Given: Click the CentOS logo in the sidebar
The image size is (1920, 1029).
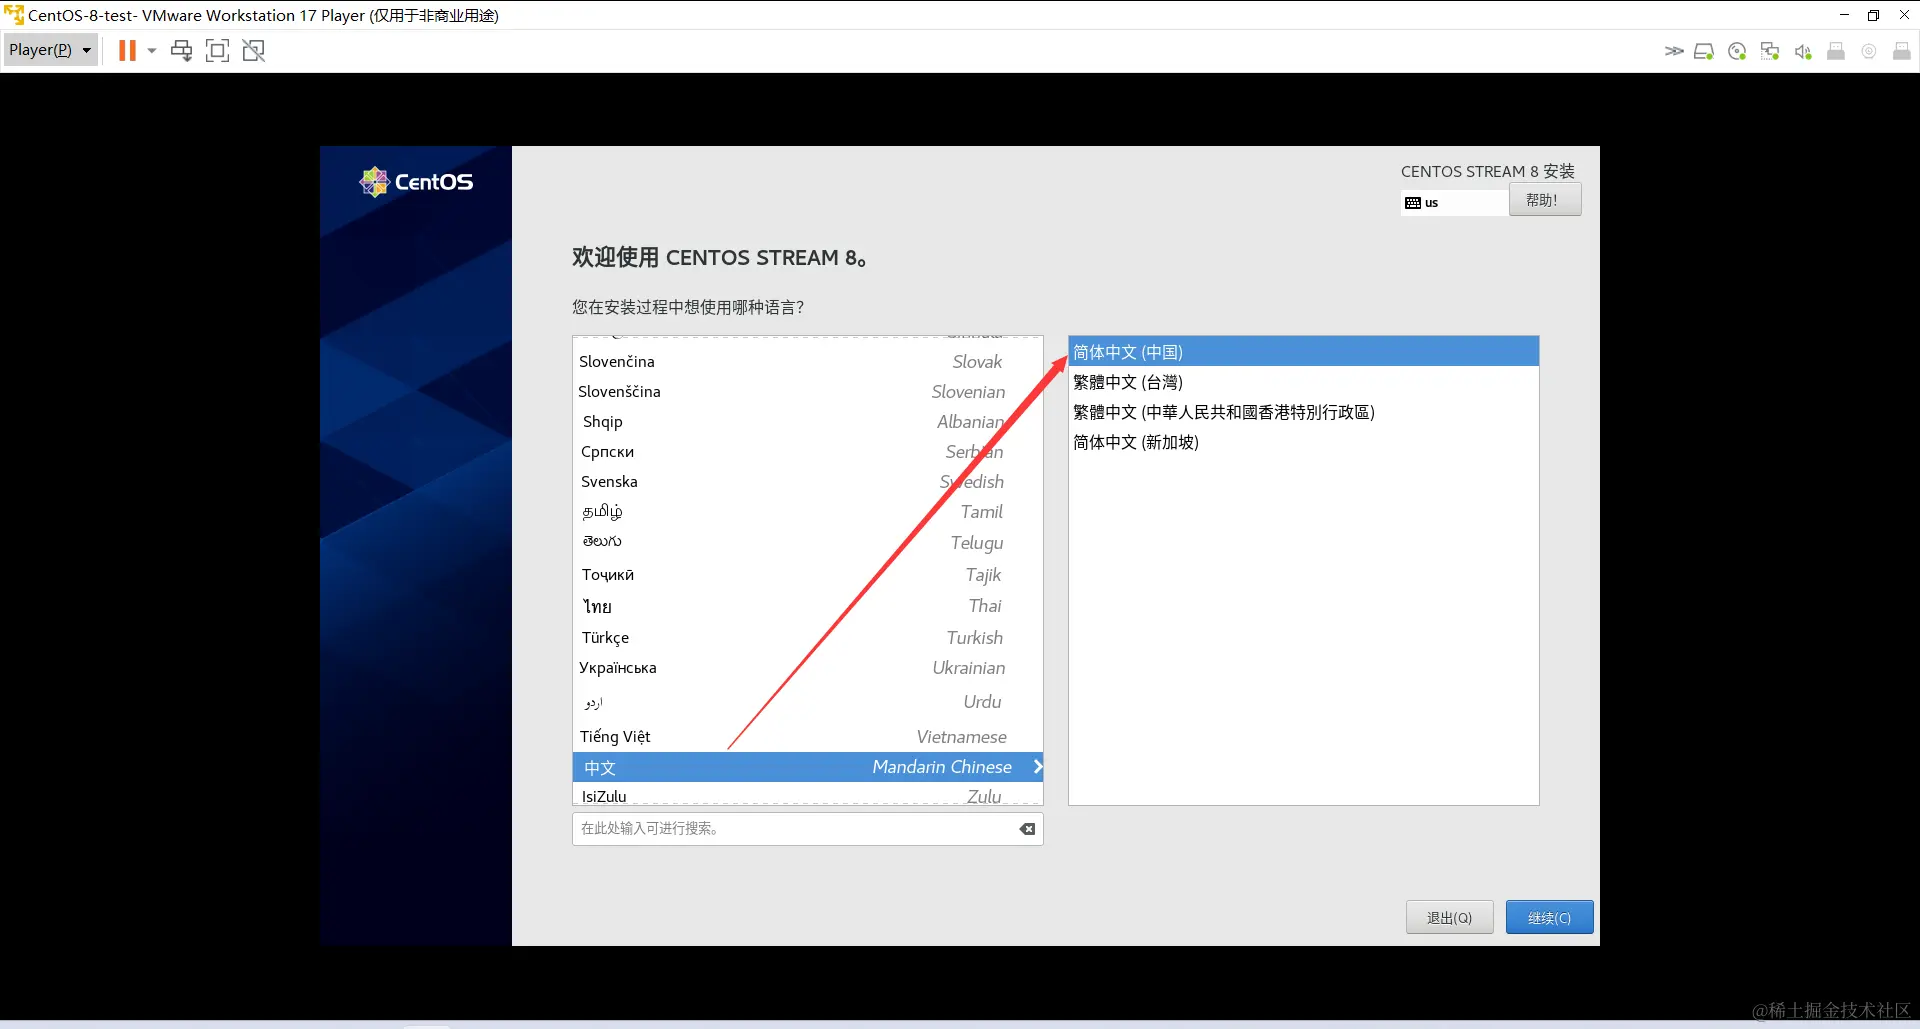Looking at the screenshot, I should click(x=416, y=182).
